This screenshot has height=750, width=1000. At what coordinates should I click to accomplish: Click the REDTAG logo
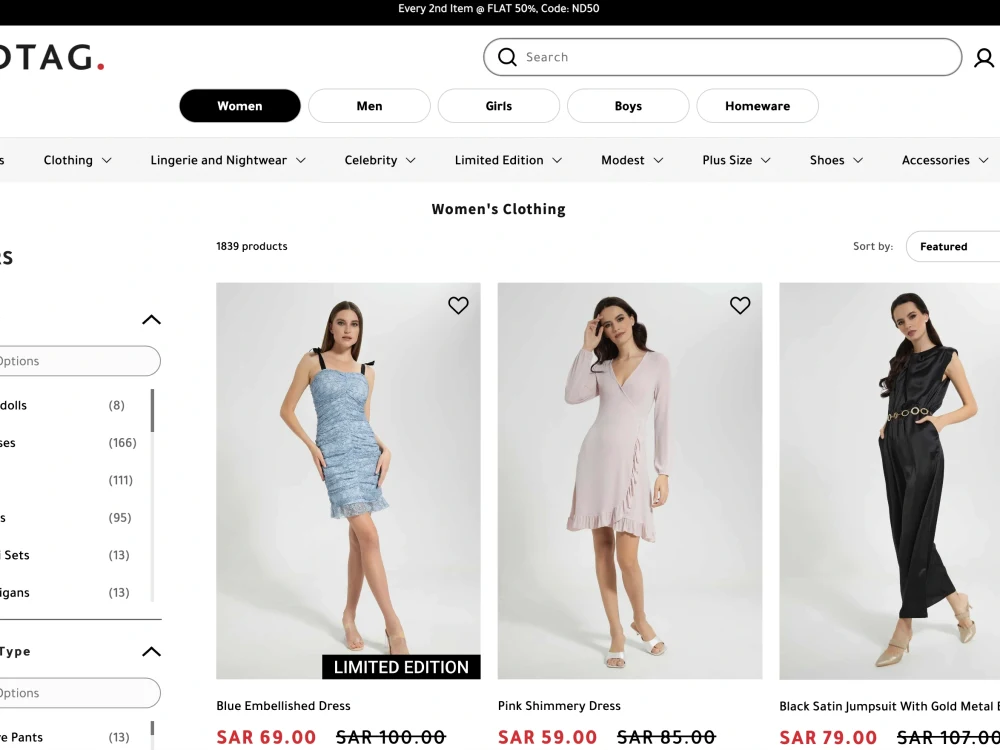pos(51,57)
